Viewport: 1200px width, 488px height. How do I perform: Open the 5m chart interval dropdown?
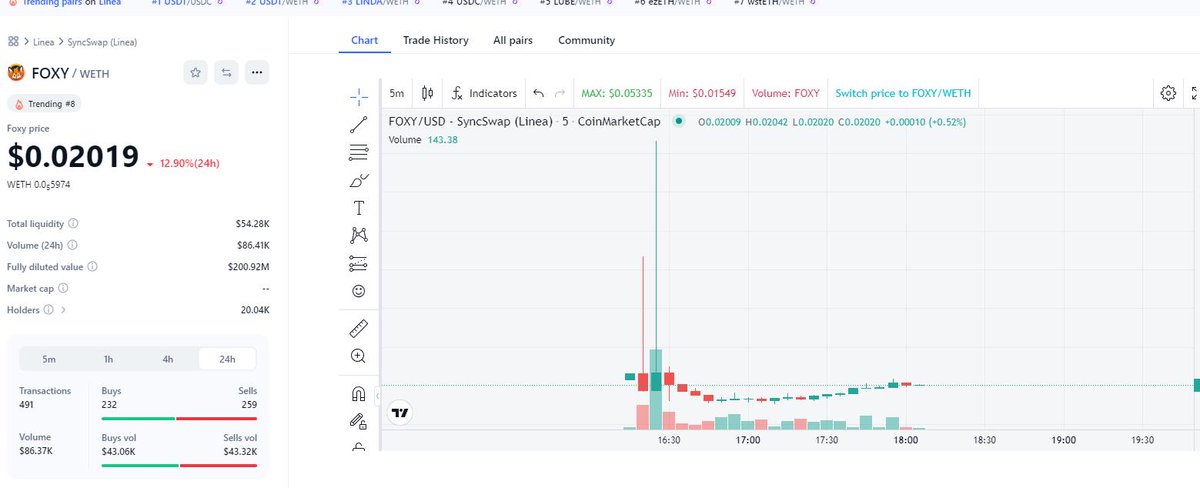pos(397,93)
